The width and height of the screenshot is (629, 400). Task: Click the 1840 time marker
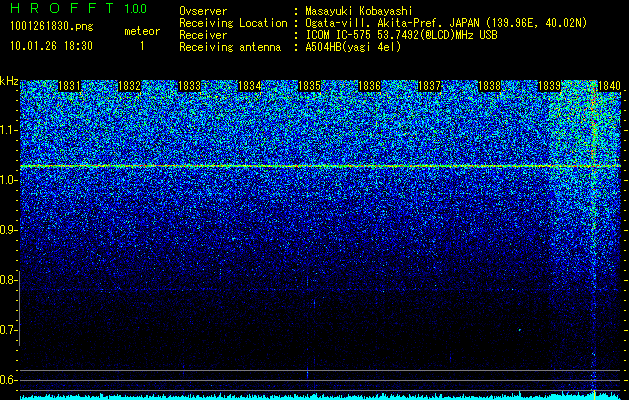(609, 86)
